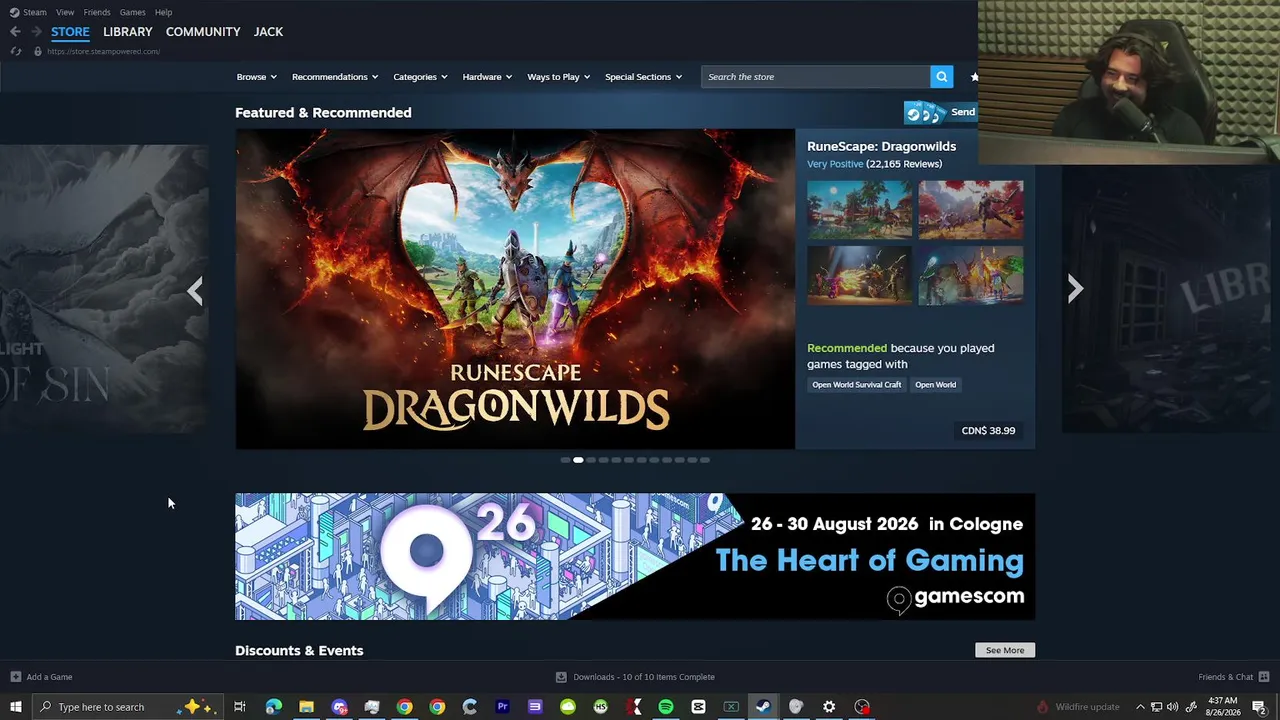View the top-left RuneScape screenshot thumbnail
The image size is (1280, 720).
click(860, 210)
